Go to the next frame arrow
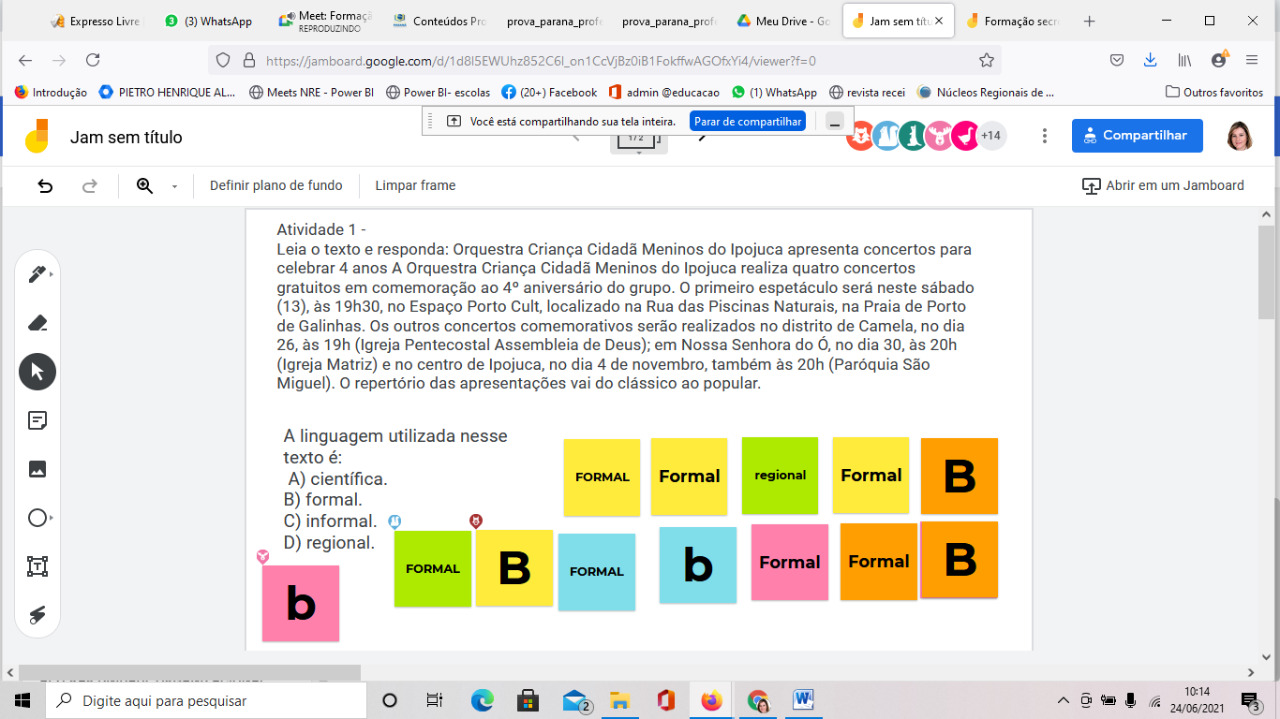Screen dimensions: 1280x719 pyautogui.click(x=703, y=137)
